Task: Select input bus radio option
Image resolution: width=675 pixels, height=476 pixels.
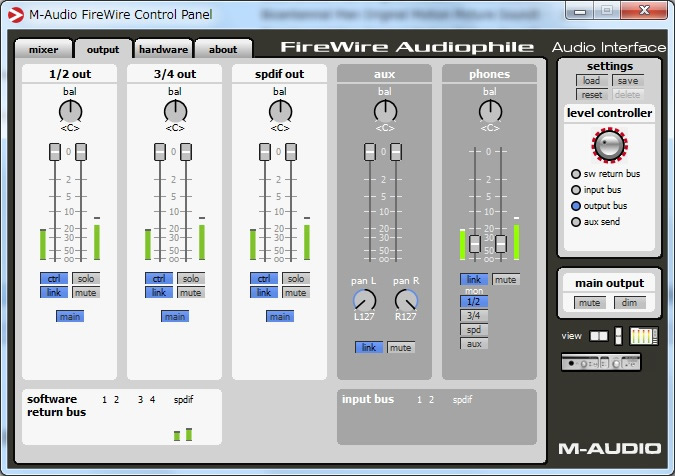Action: click(x=576, y=190)
